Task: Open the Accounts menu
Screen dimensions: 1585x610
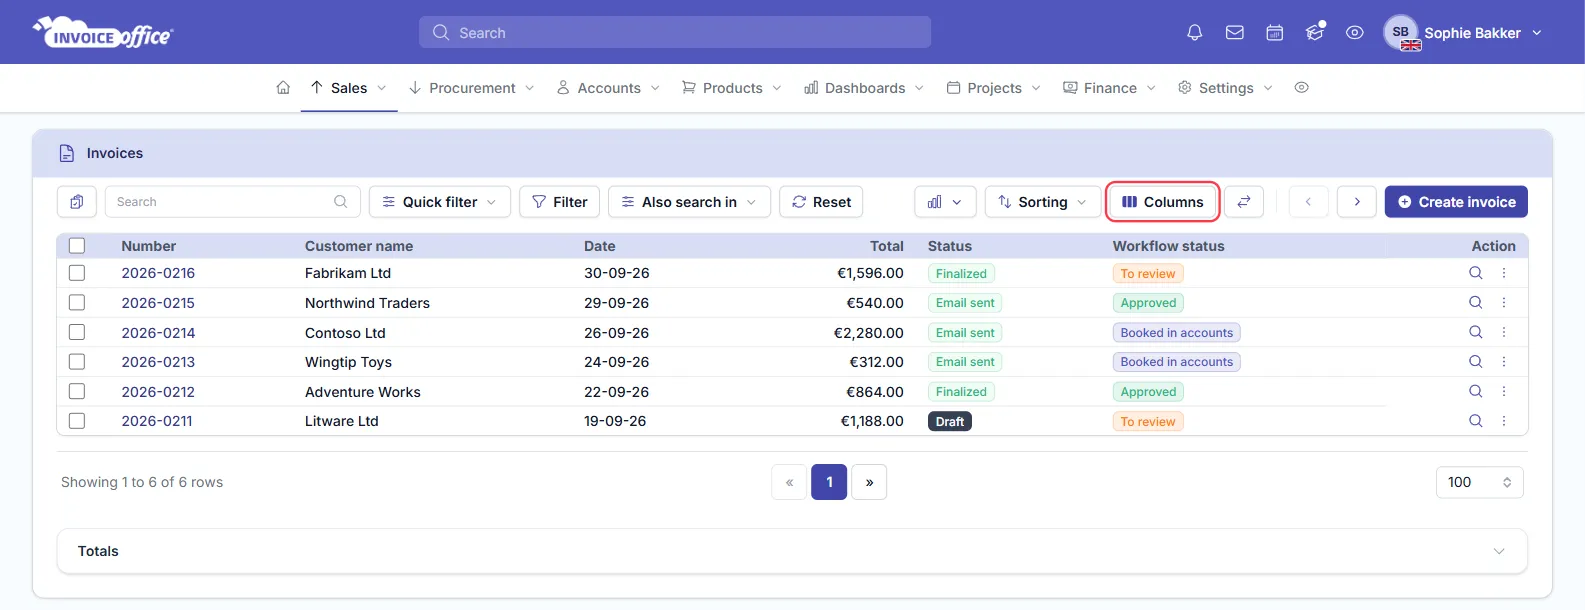Action: click(x=608, y=88)
